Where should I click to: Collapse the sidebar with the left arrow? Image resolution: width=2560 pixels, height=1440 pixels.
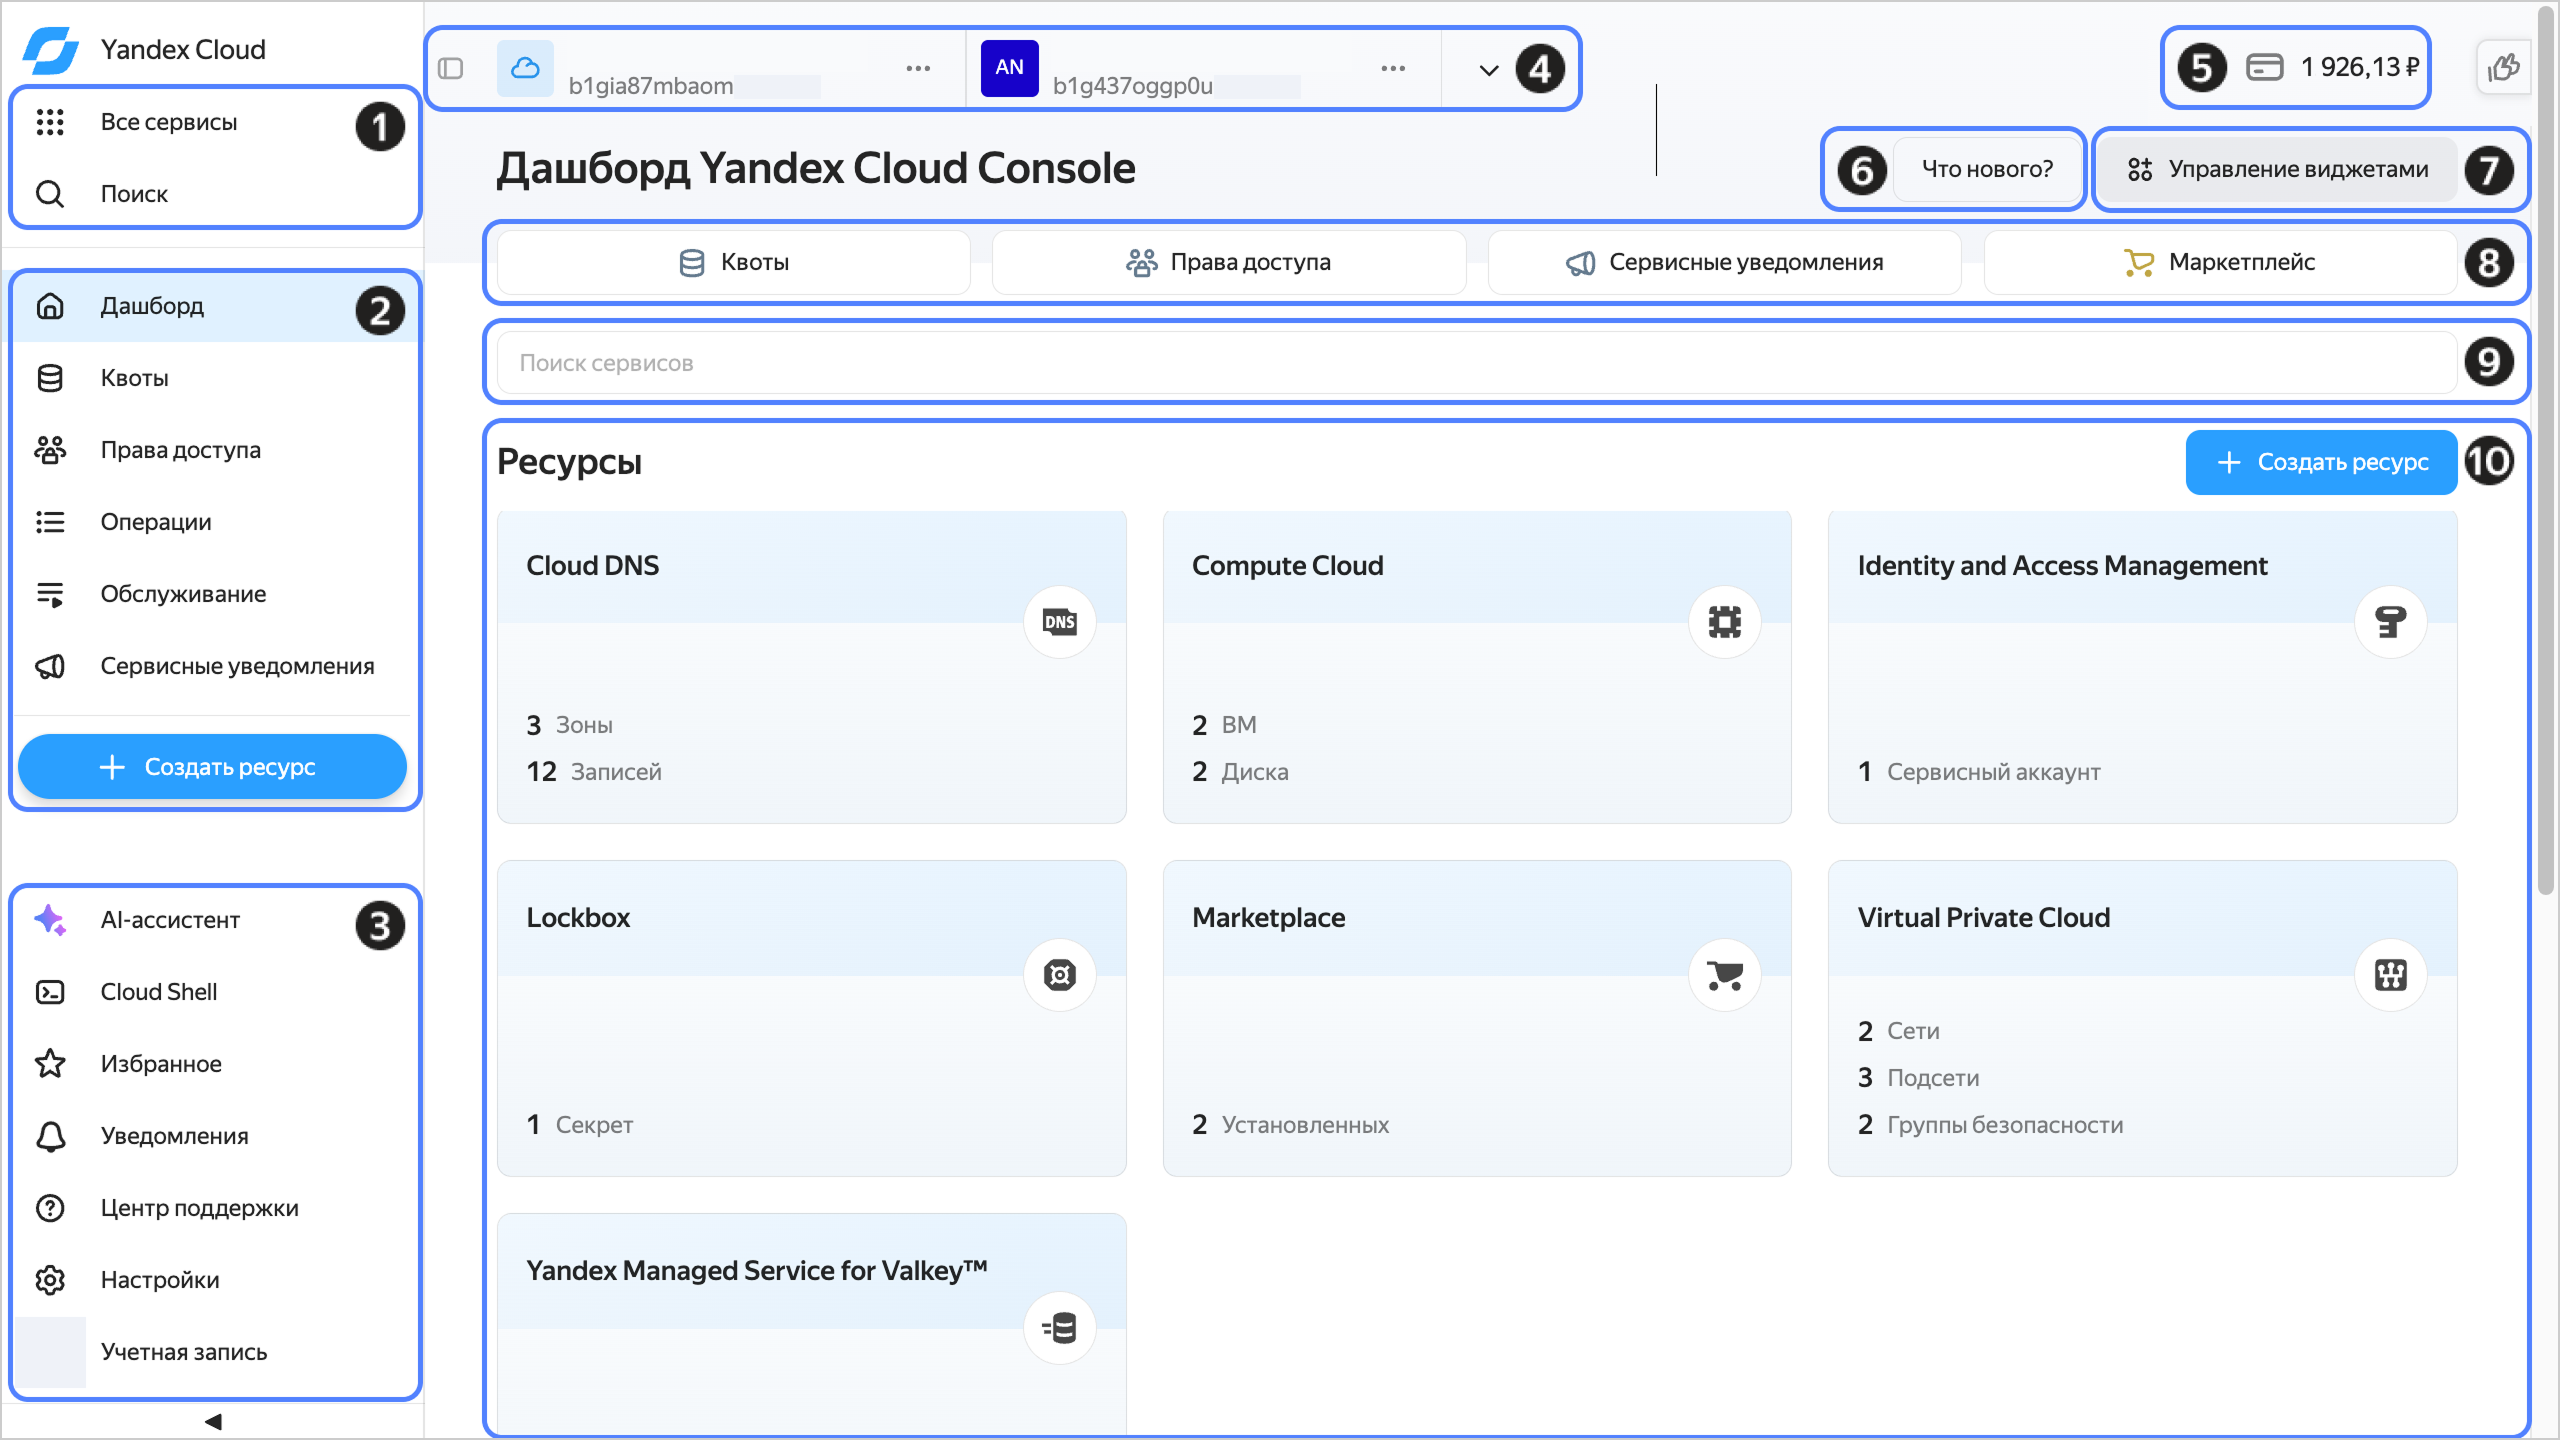click(x=213, y=1421)
